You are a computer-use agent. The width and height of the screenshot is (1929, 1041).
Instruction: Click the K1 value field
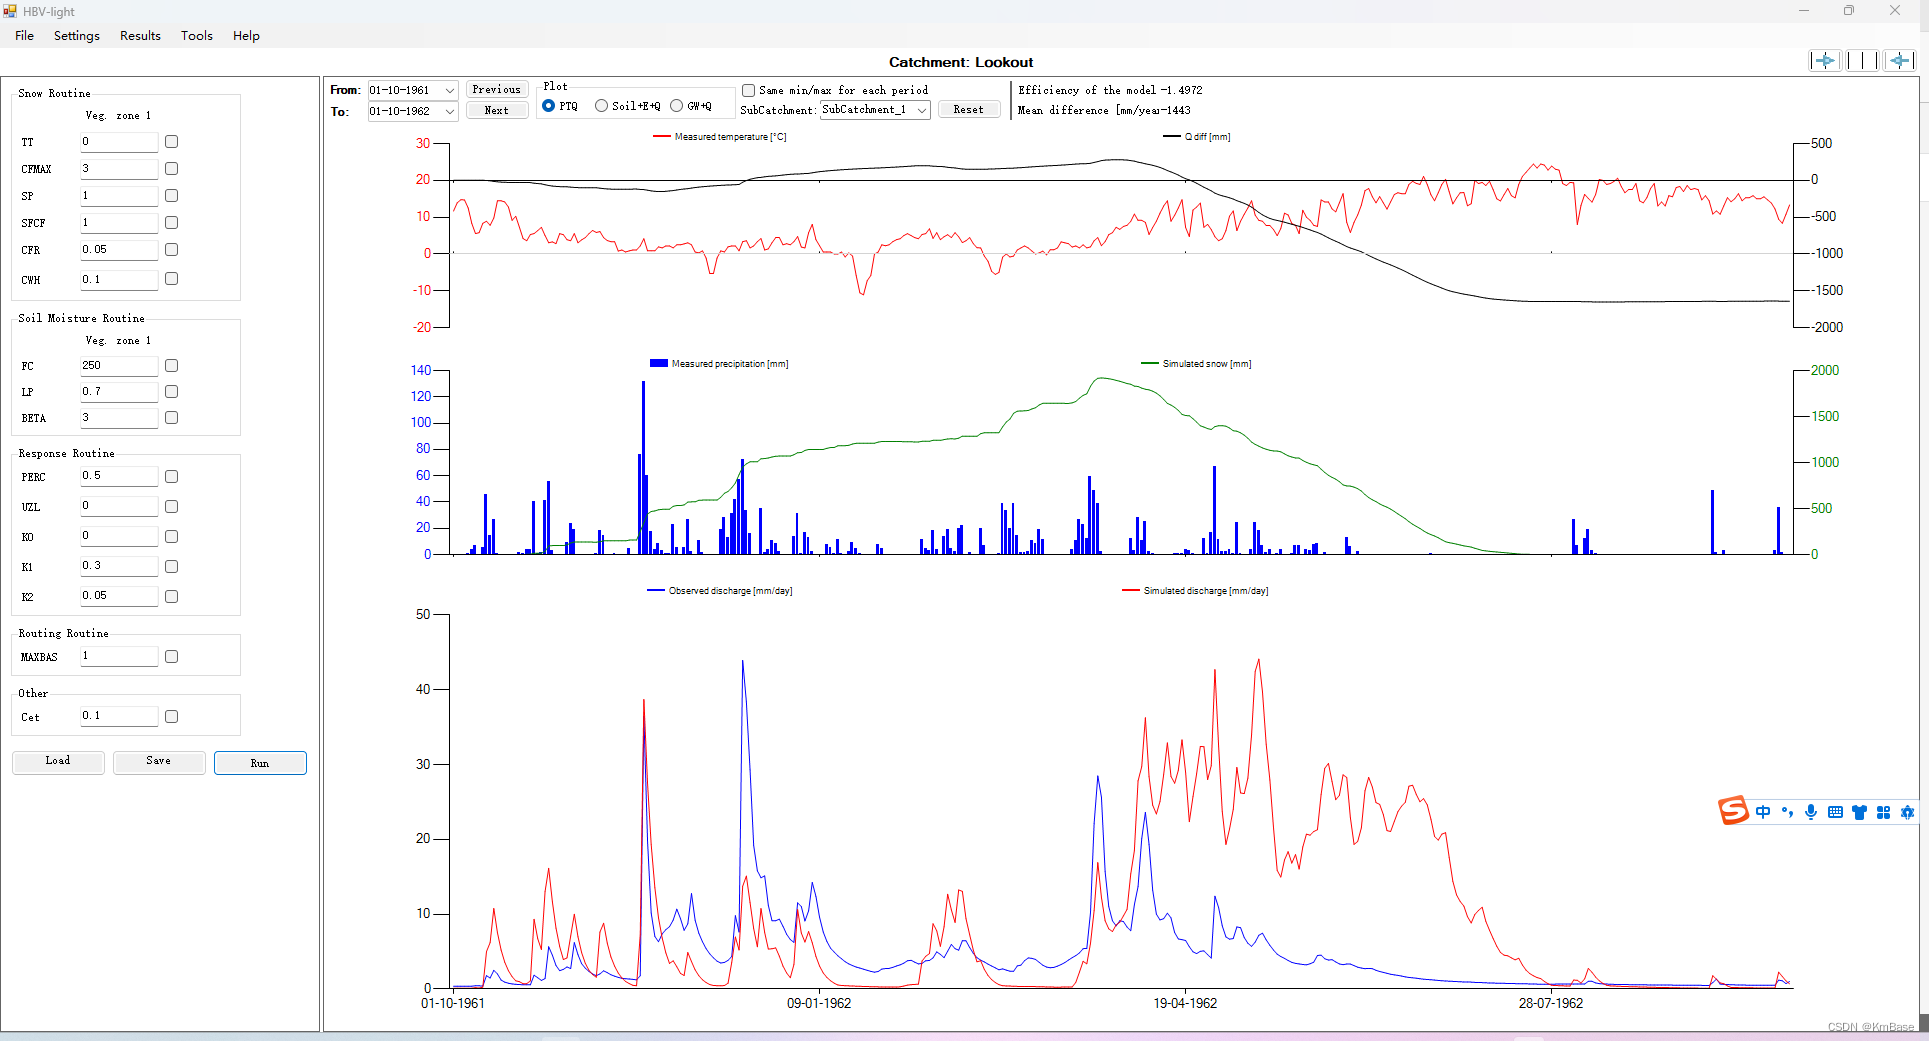click(x=119, y=567)
